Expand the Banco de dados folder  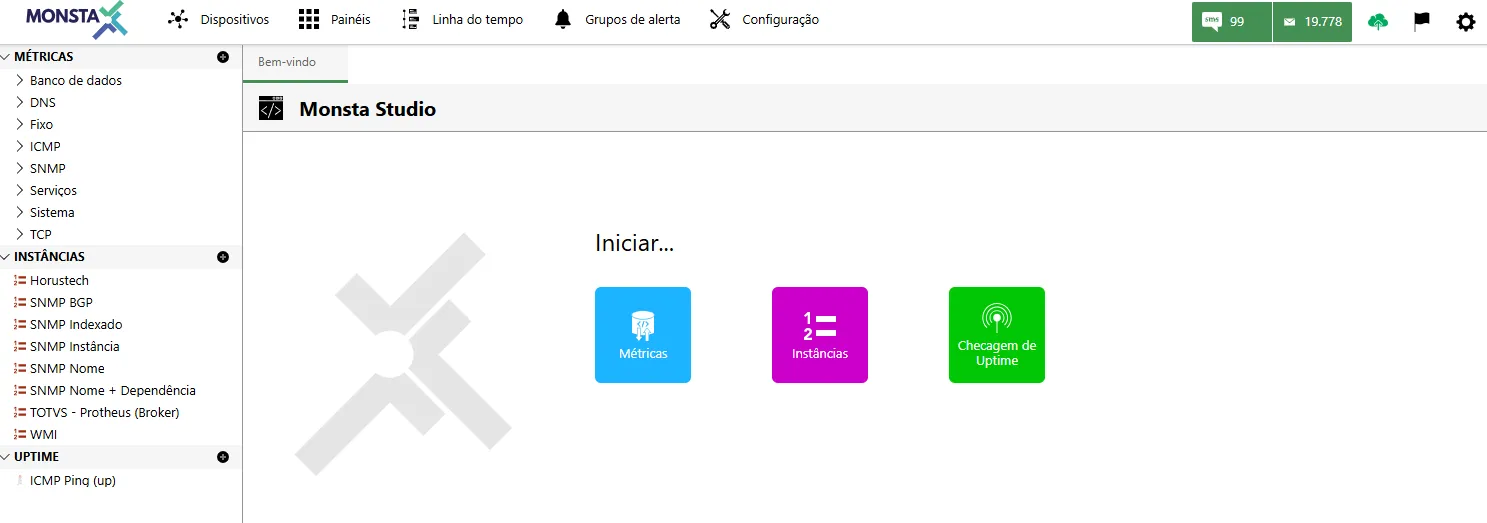pos(20,80)
